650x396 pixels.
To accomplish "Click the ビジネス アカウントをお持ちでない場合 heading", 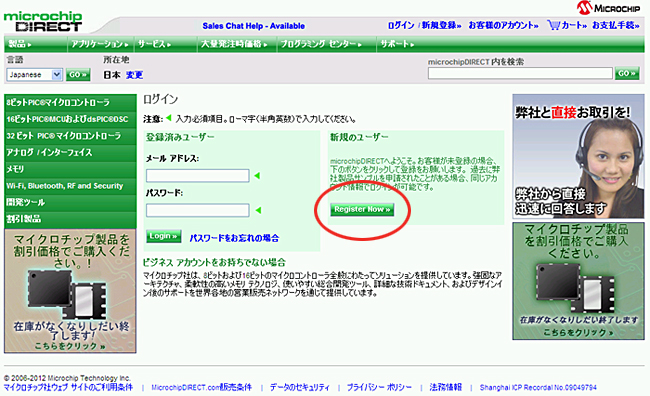I will pyautogui.click(x=214, y=262).
